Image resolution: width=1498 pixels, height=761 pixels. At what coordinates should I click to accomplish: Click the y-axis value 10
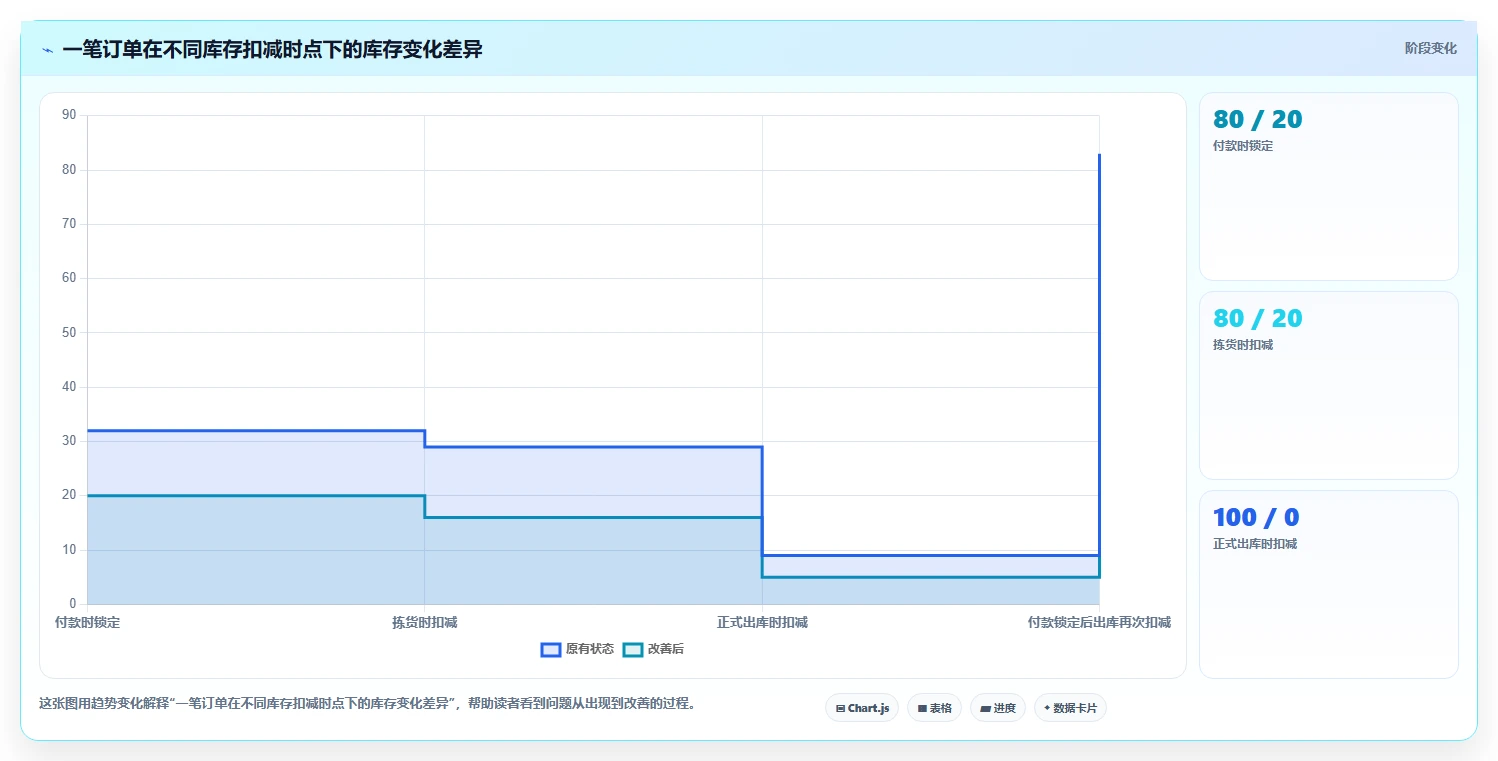(x=69, y=550)
